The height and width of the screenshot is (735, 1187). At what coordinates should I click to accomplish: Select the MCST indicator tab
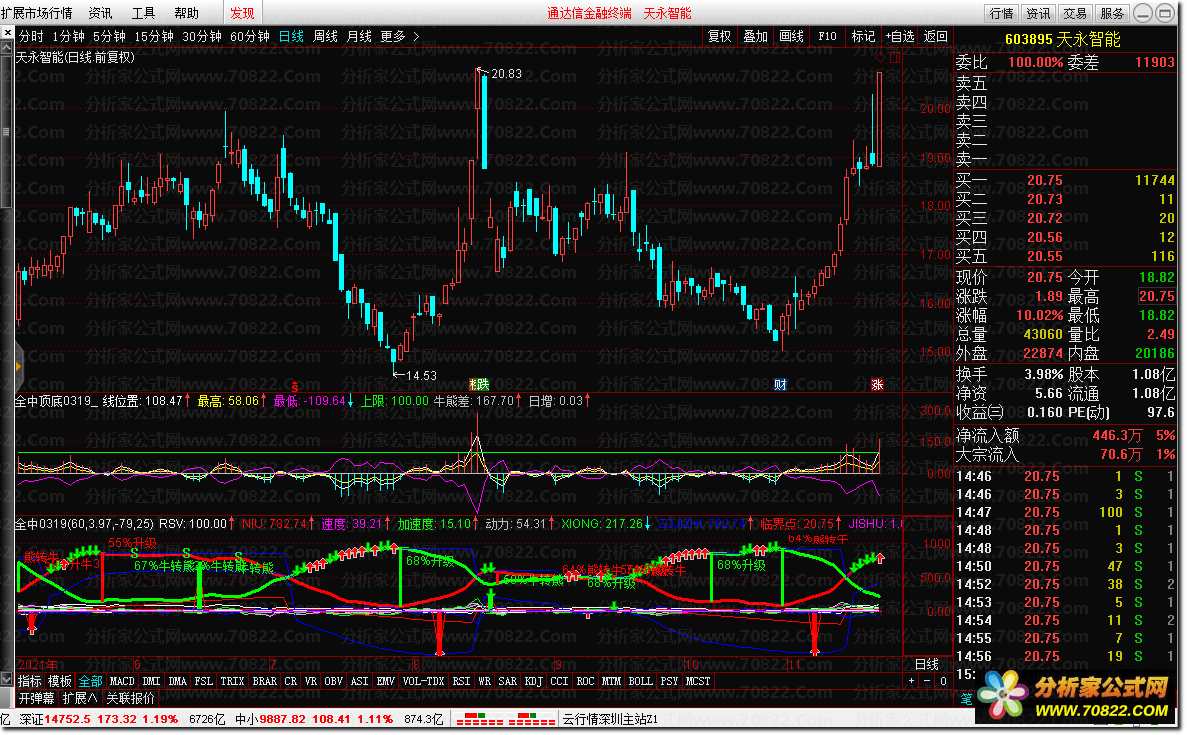(x=698, y=681)
